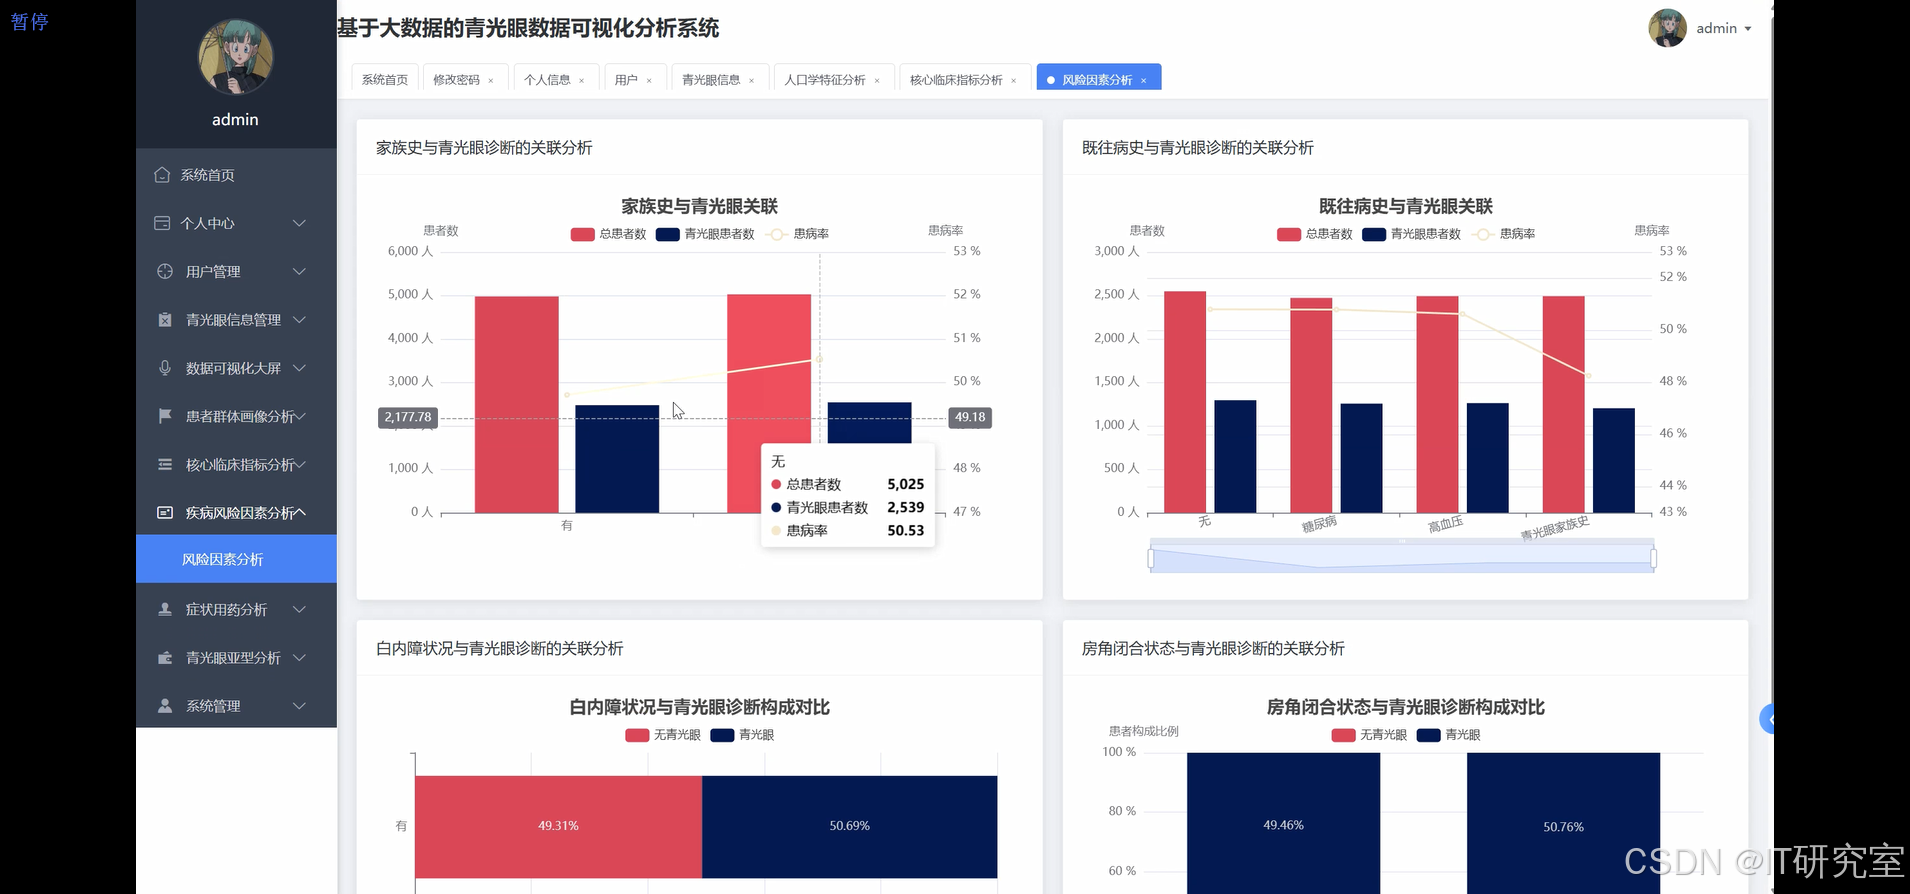
Task: Close the 人口学特征分析 tab
Action: [877, 81]
